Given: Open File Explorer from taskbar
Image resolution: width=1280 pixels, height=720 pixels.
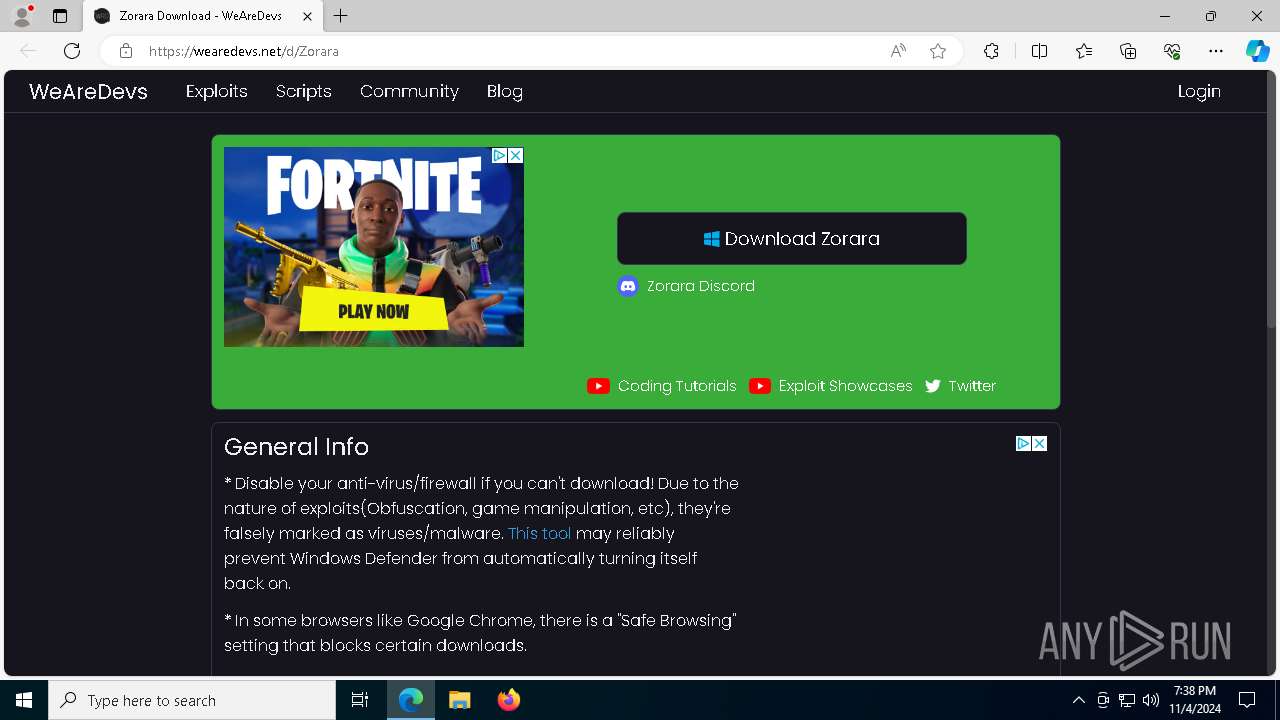Looking at the screenshot, I should click(x=459, y=700).
